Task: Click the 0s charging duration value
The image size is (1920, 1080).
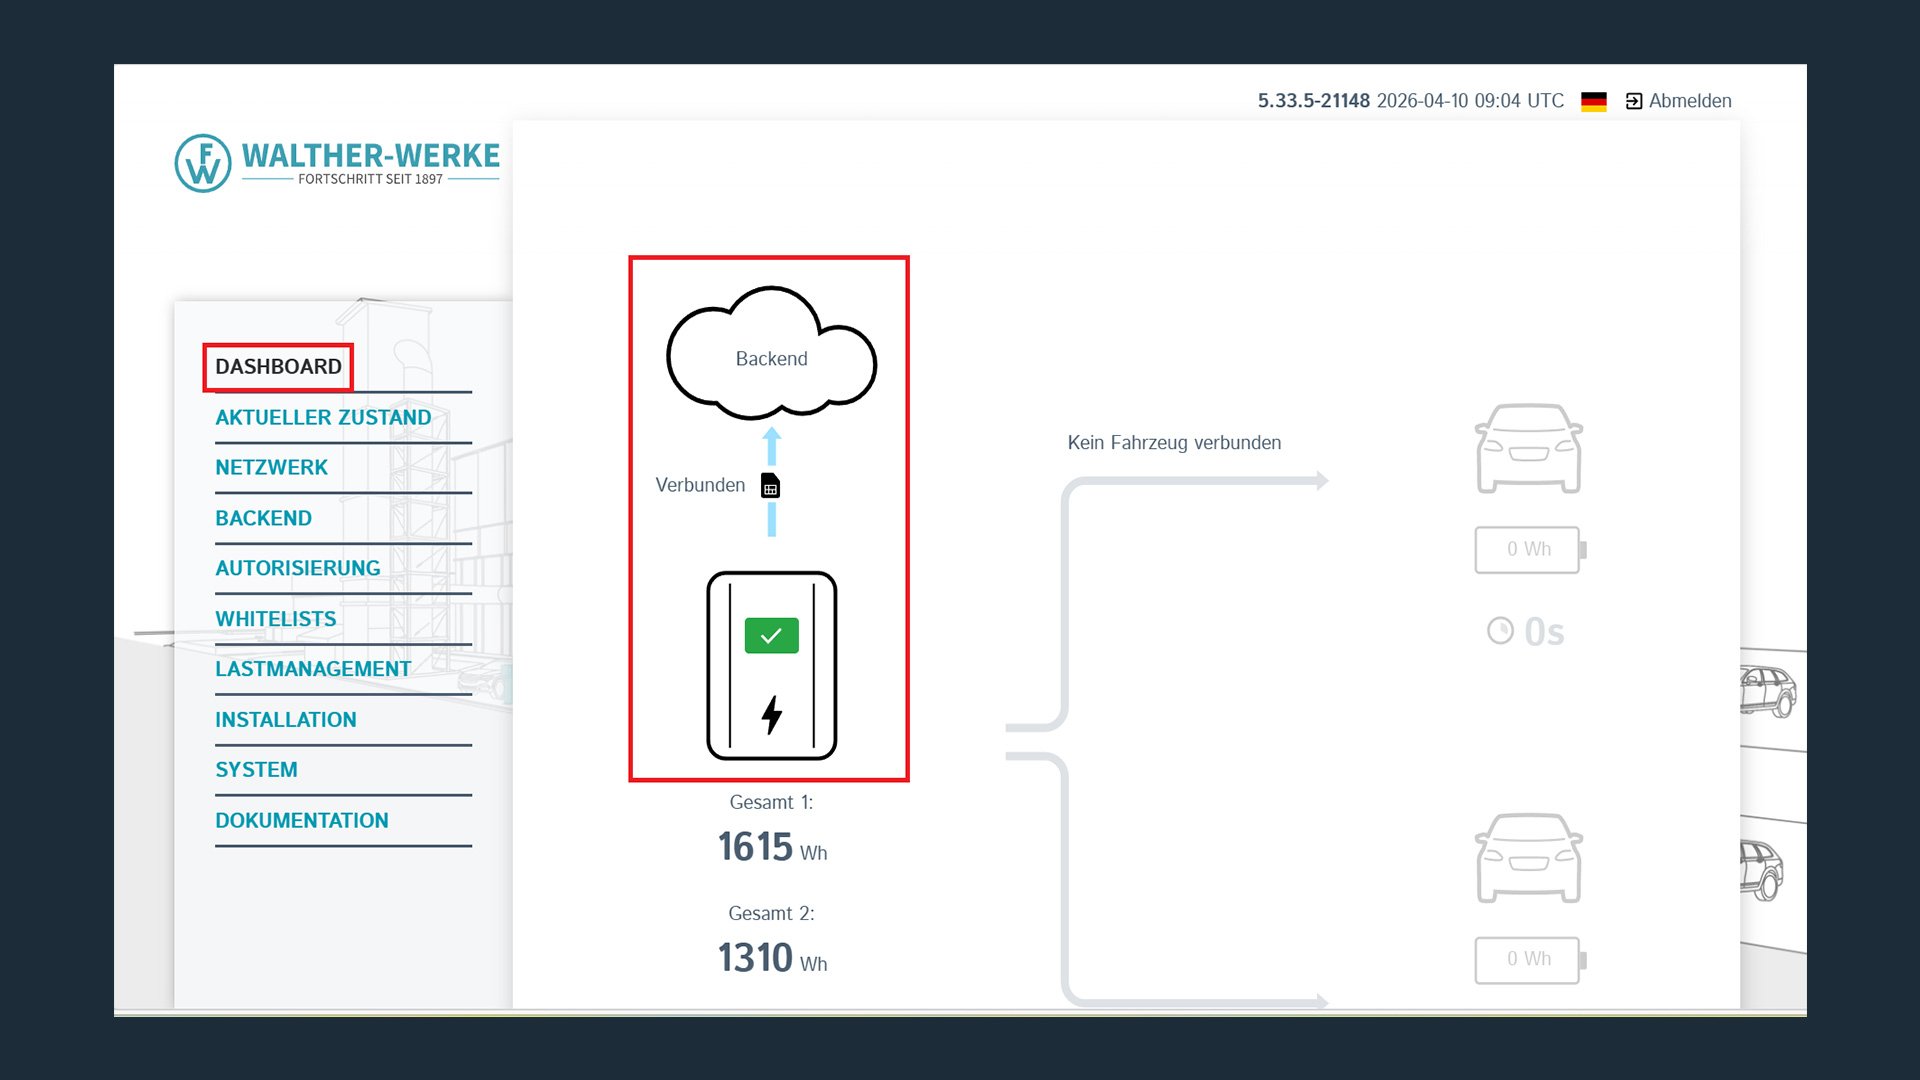Action: (1544, 632)
